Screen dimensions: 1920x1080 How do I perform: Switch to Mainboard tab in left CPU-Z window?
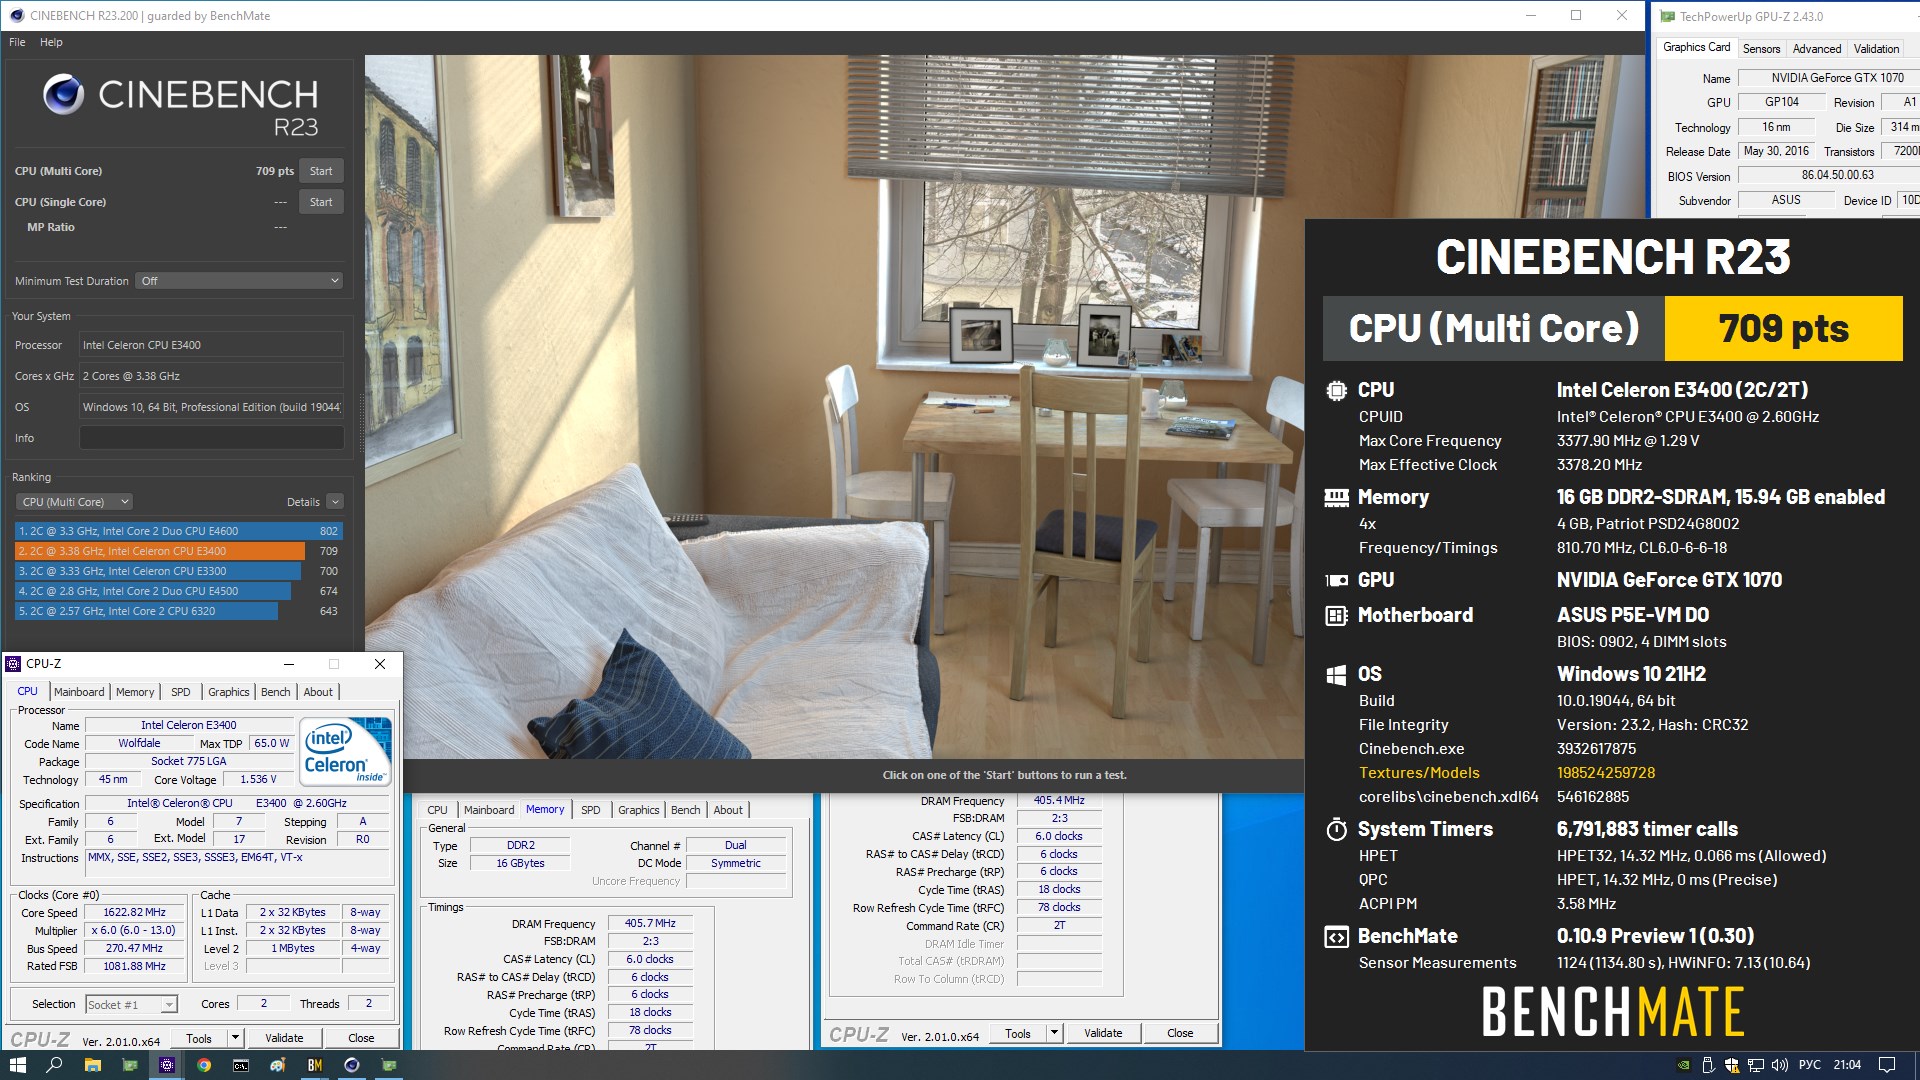click(x=79, y=692)
